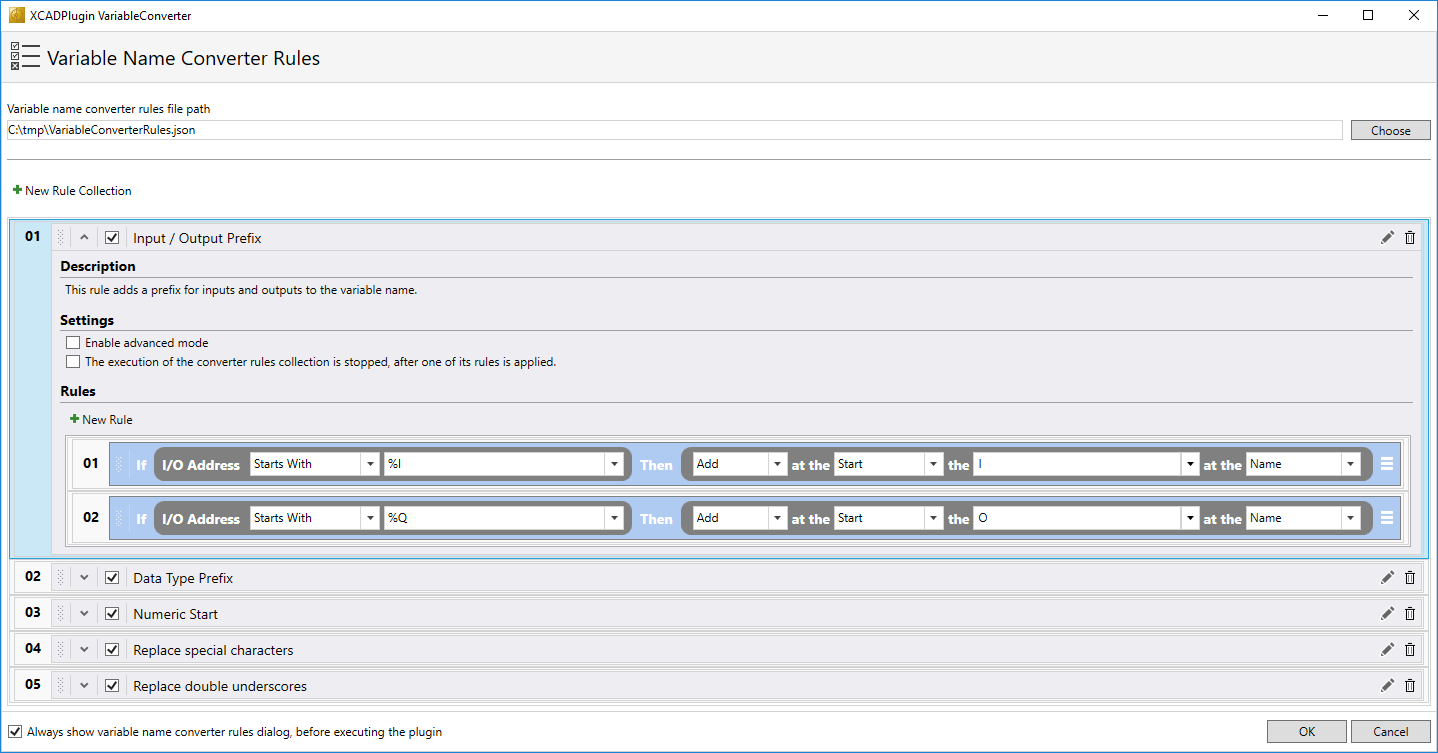Confirm with the OK button

pyautogui.click(x=1307, y=732)
